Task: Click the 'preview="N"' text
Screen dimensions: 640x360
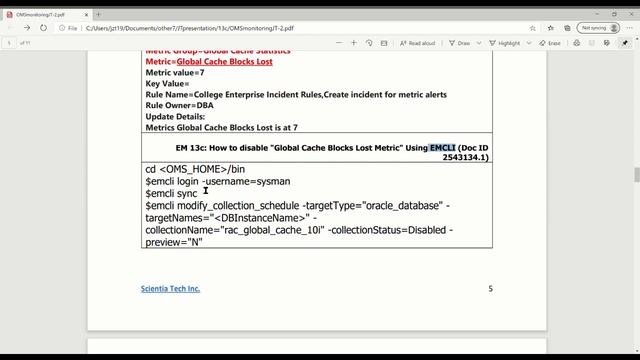Action: [x=174, y=242]
